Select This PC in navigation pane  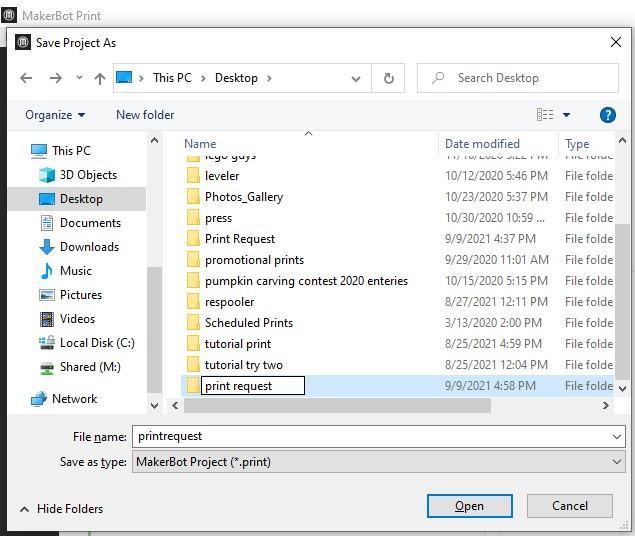[x=71, y=151]
